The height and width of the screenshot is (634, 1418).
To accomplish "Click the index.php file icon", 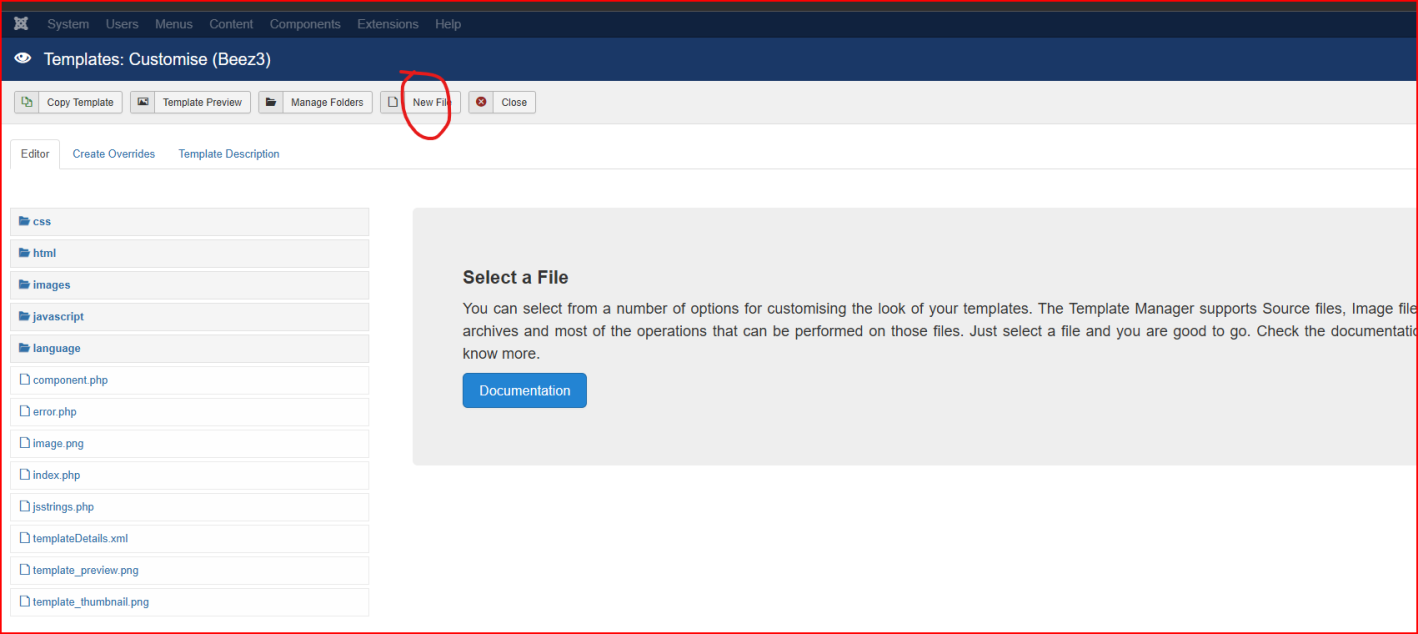I will 25,475.
